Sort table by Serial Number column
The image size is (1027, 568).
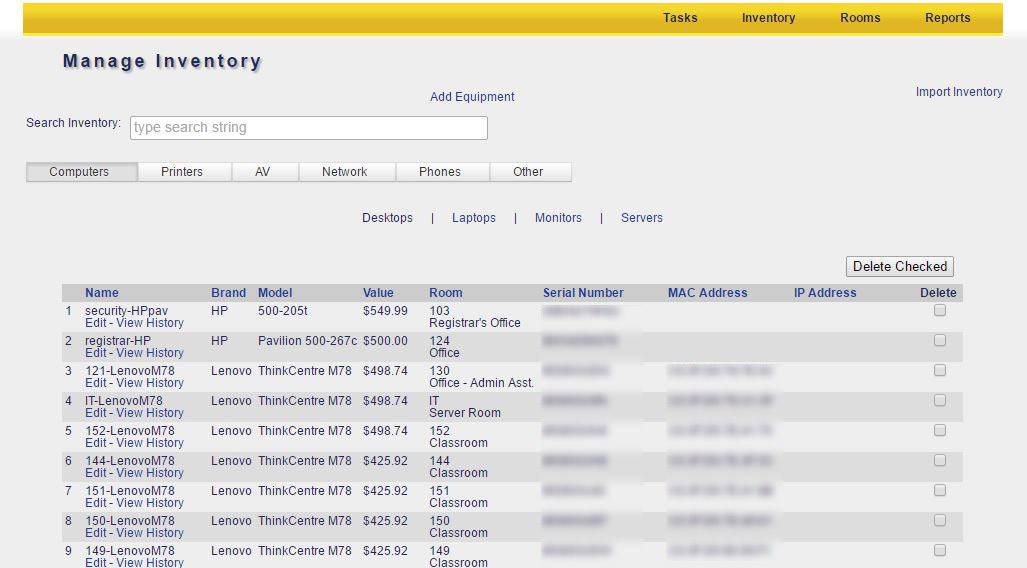[x=583, y=293]
